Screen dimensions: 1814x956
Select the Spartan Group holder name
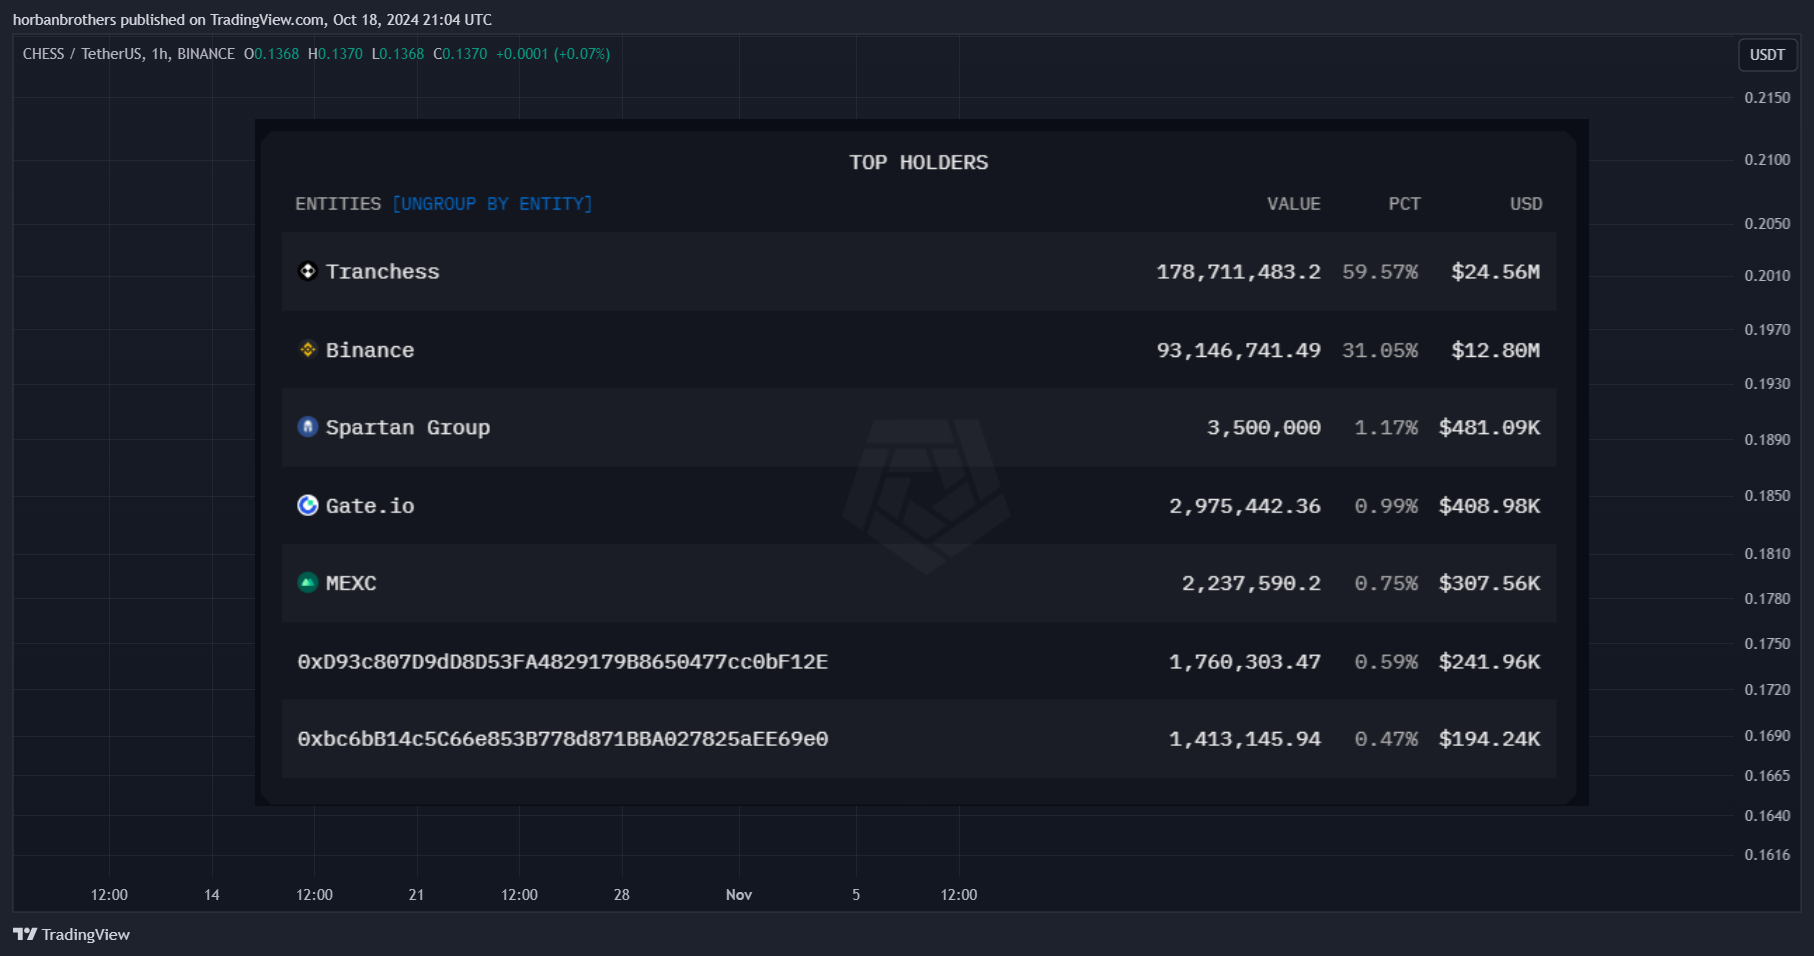408,428
